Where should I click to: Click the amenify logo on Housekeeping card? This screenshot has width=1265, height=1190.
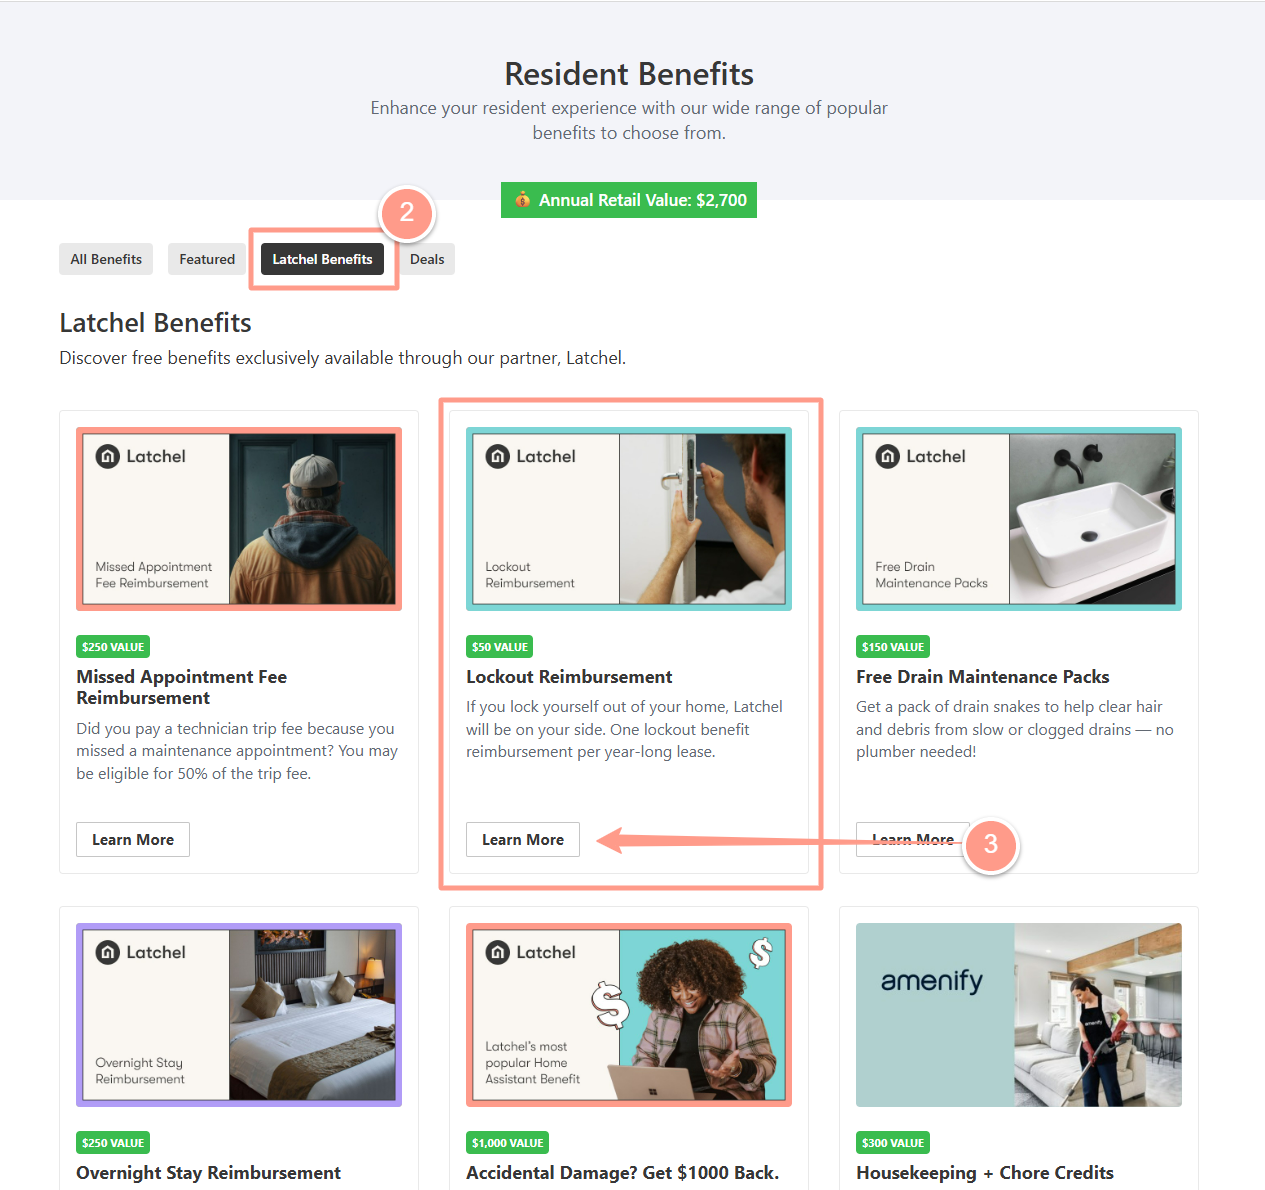pos(932,982)
